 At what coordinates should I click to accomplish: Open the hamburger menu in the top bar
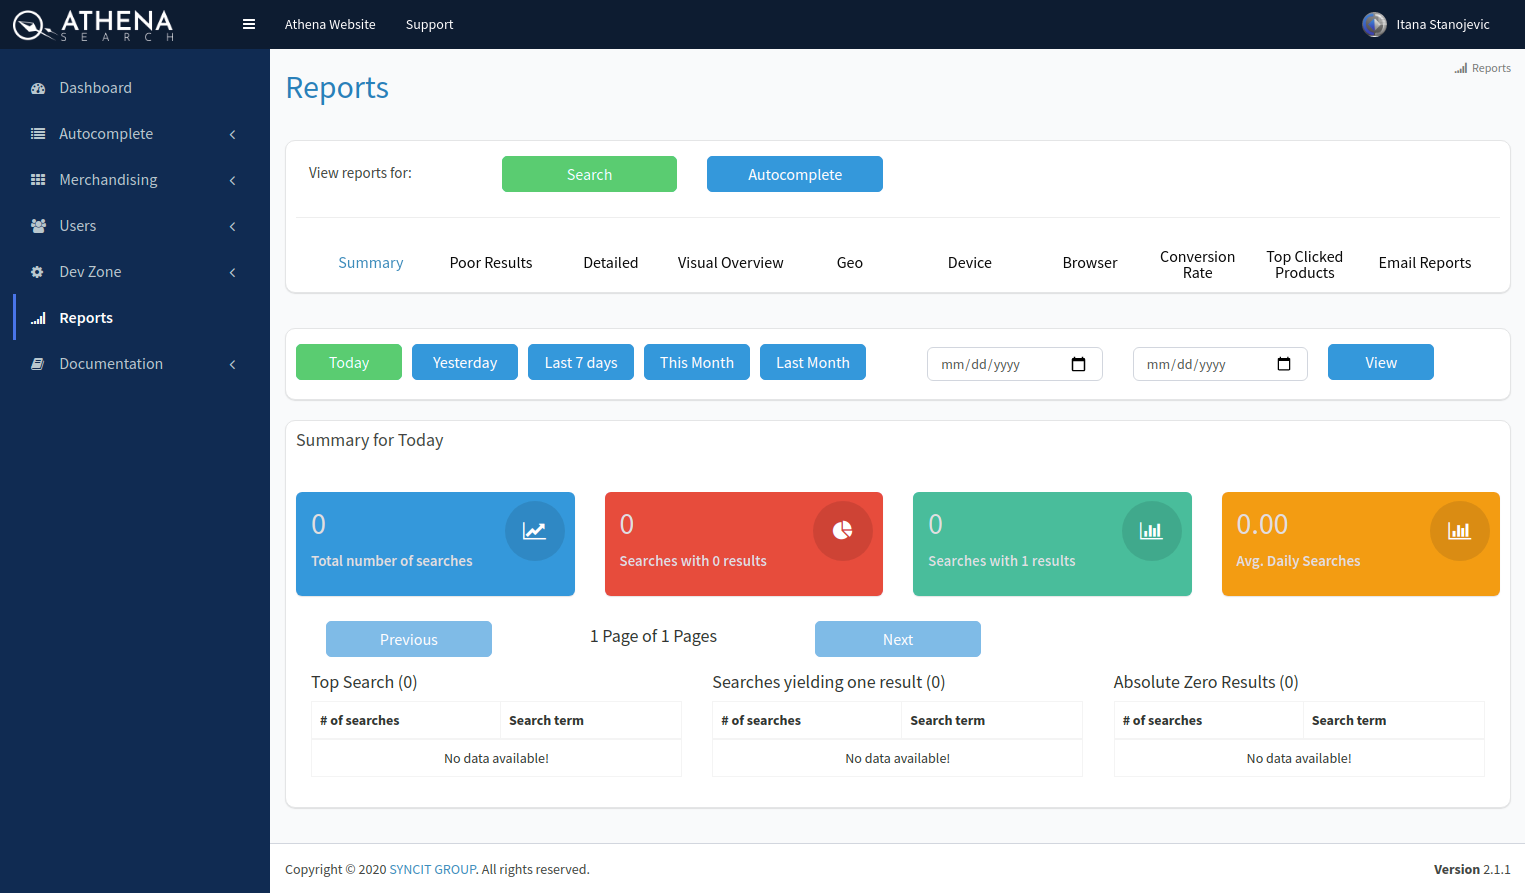[248, 24]
